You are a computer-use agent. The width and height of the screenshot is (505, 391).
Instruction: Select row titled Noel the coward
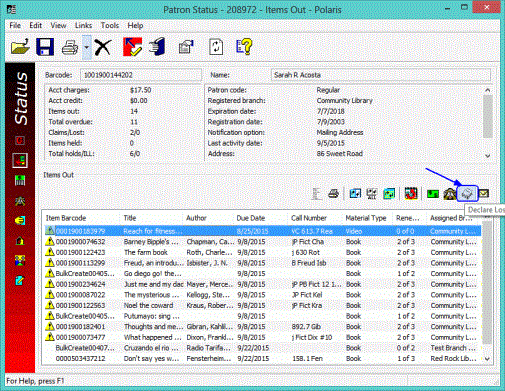click(263, 306)
